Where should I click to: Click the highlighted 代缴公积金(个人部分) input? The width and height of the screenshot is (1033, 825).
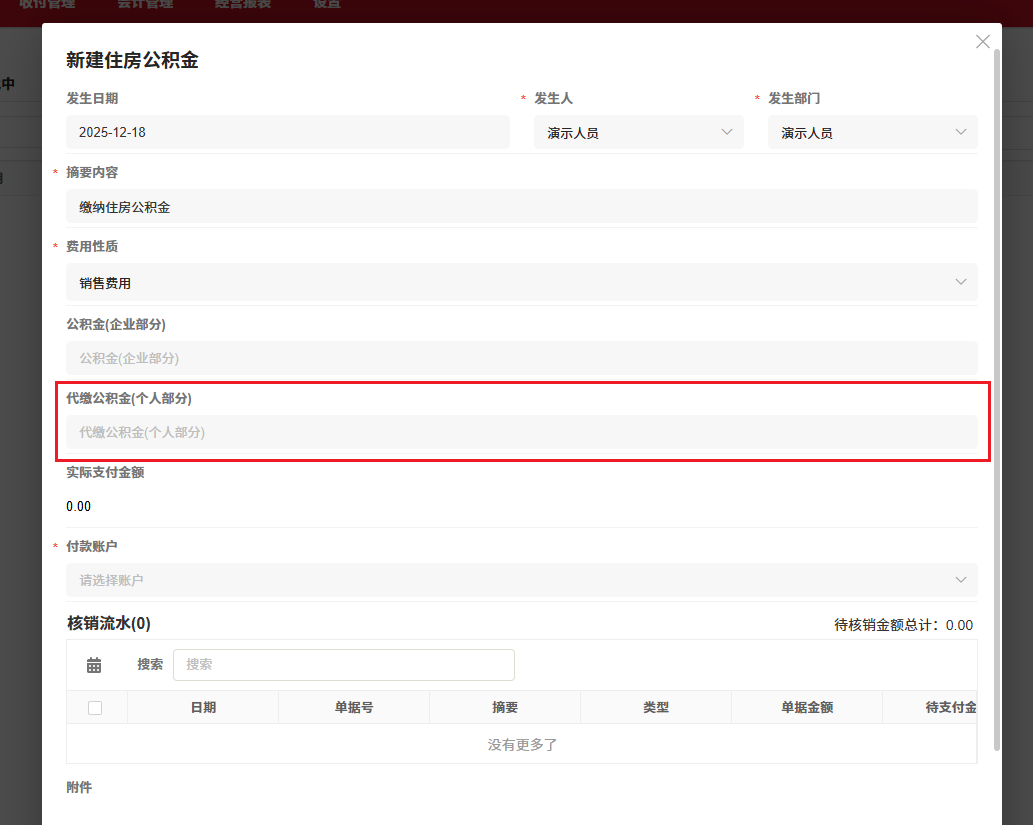(522, 432)
